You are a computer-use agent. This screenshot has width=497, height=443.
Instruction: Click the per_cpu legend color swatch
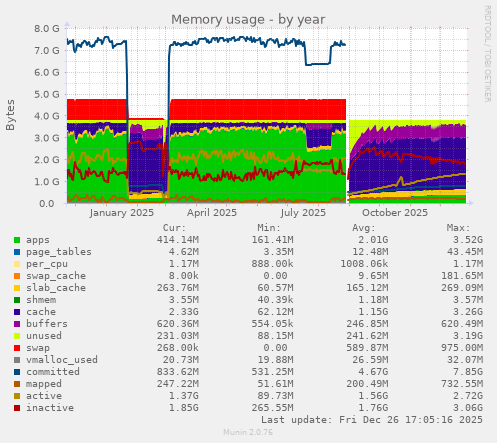point(17,264)
